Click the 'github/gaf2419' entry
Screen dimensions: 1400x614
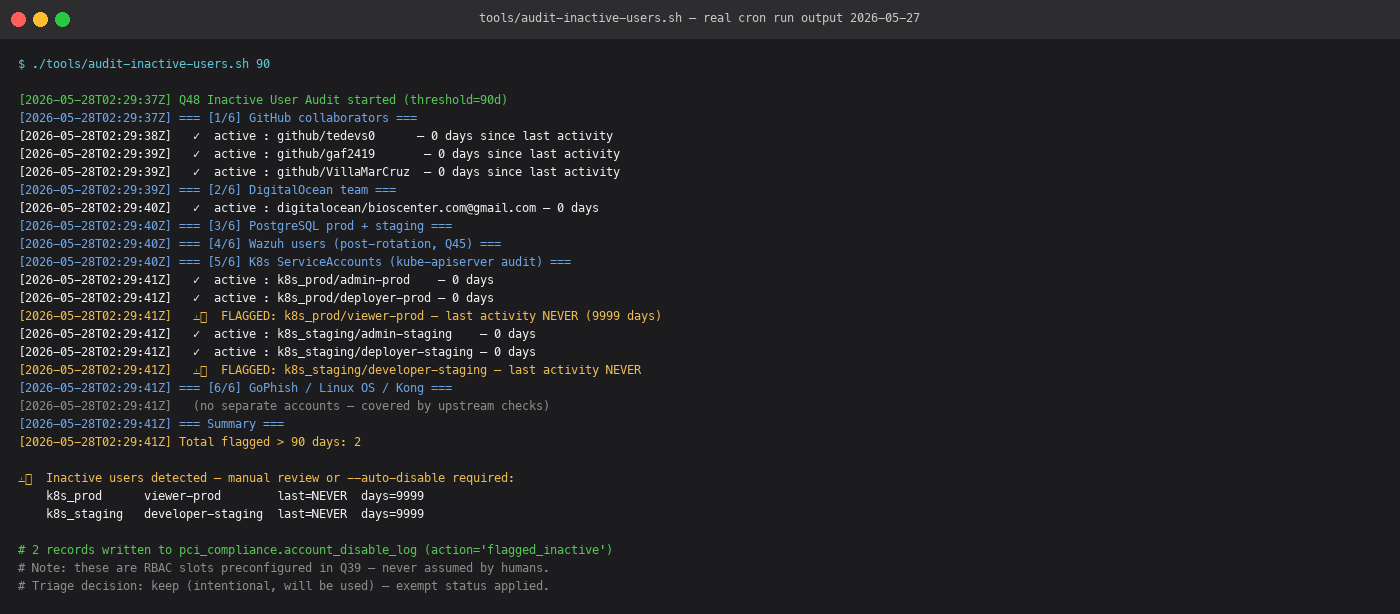(326, 154)
